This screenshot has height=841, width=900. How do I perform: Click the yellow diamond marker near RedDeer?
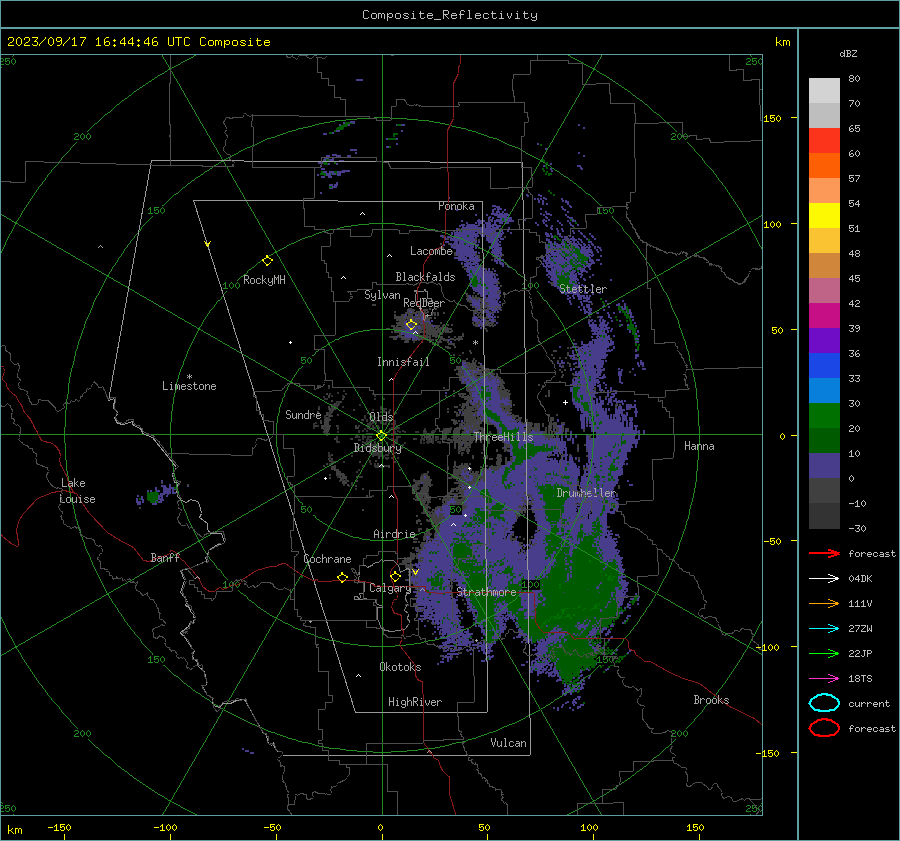[x=411, y=325]
